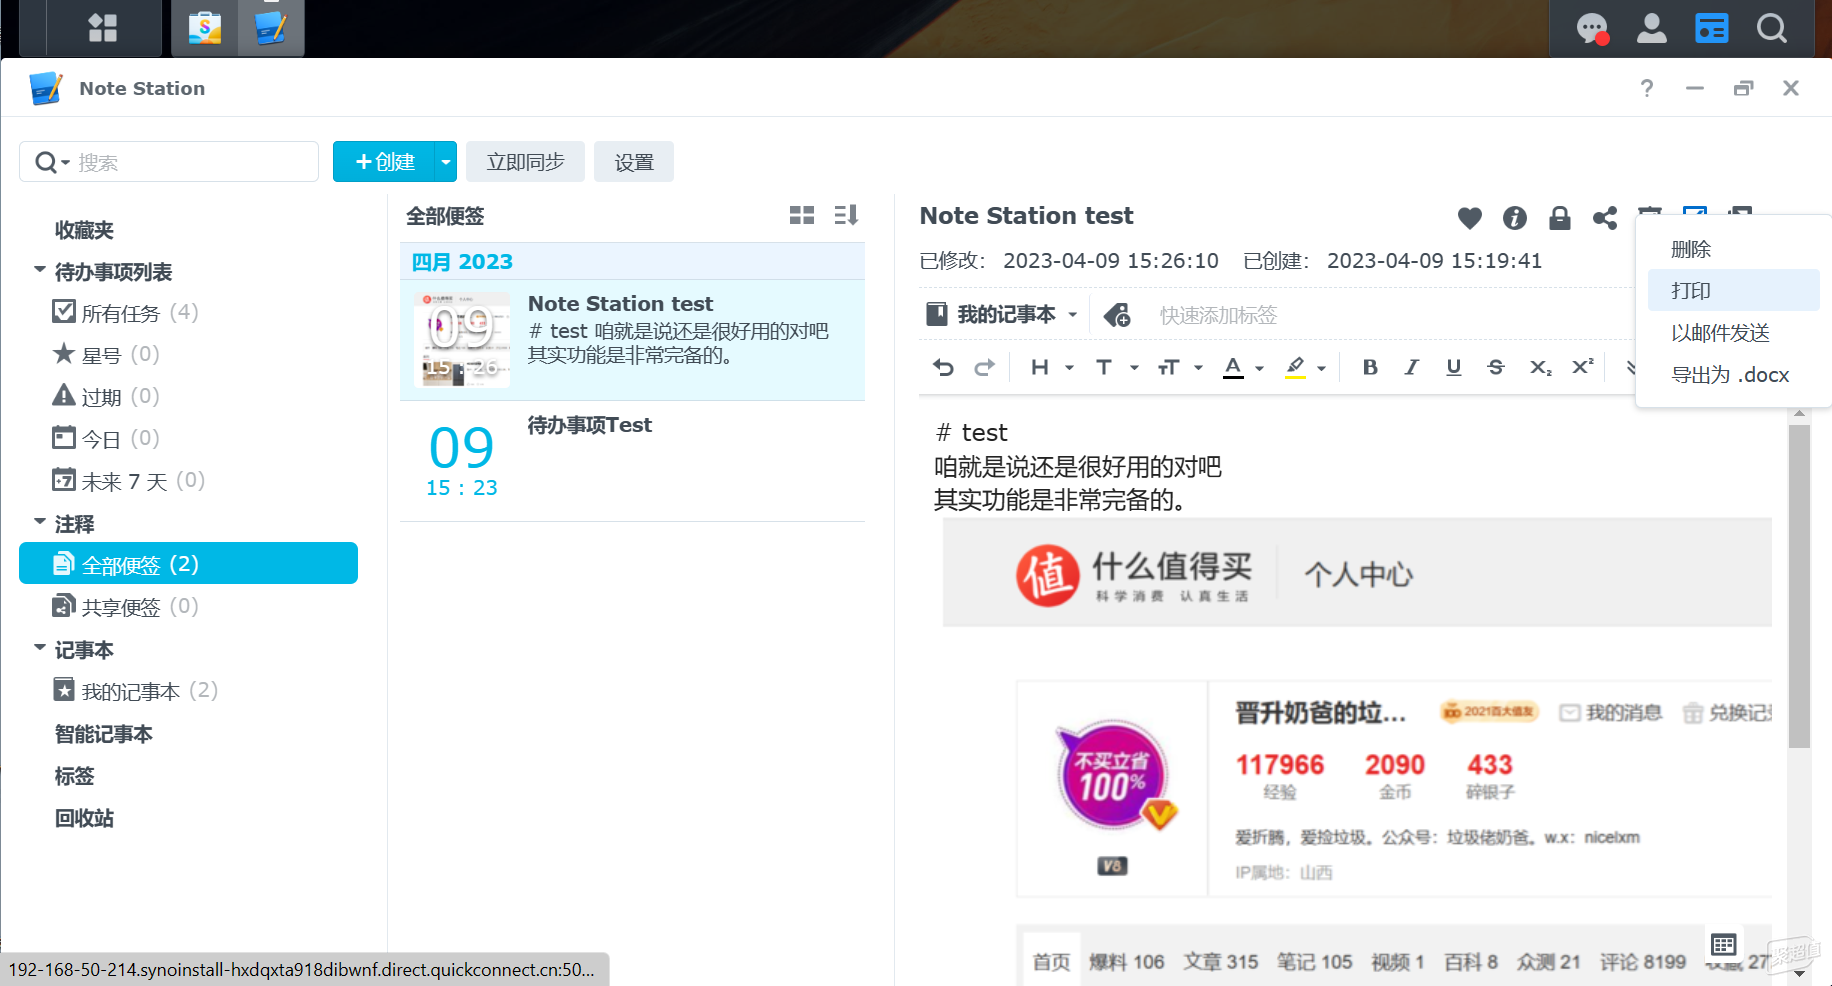This screenshot has width=1832, height=986.
Task: Click the 创建 button
Action: (384, 161)
